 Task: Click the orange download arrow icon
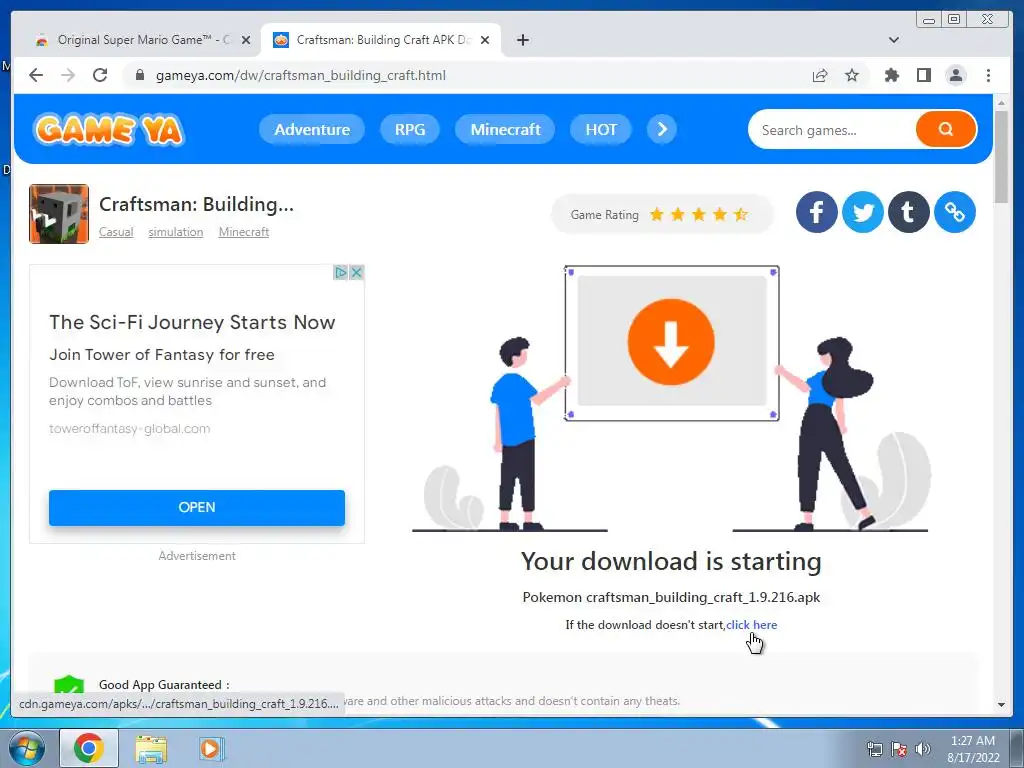[x=671, y=342]
